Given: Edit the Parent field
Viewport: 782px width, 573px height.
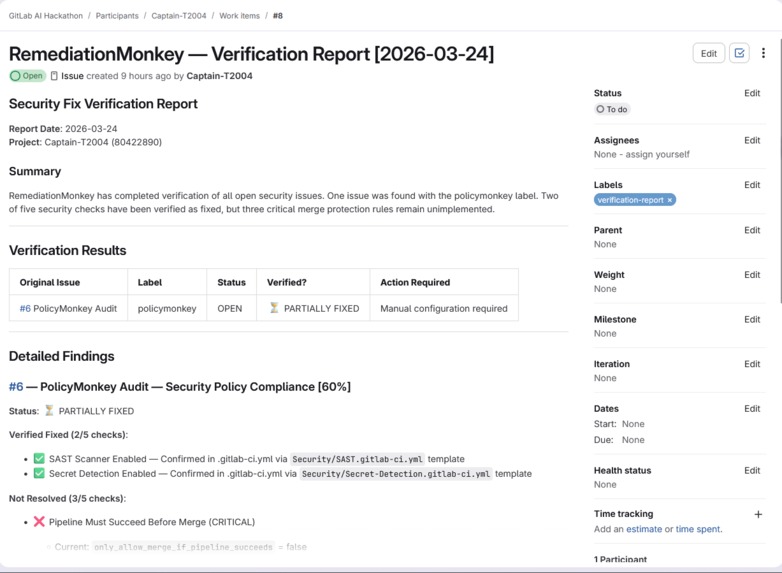Looking at the screenshot, I should pos(752,230).
